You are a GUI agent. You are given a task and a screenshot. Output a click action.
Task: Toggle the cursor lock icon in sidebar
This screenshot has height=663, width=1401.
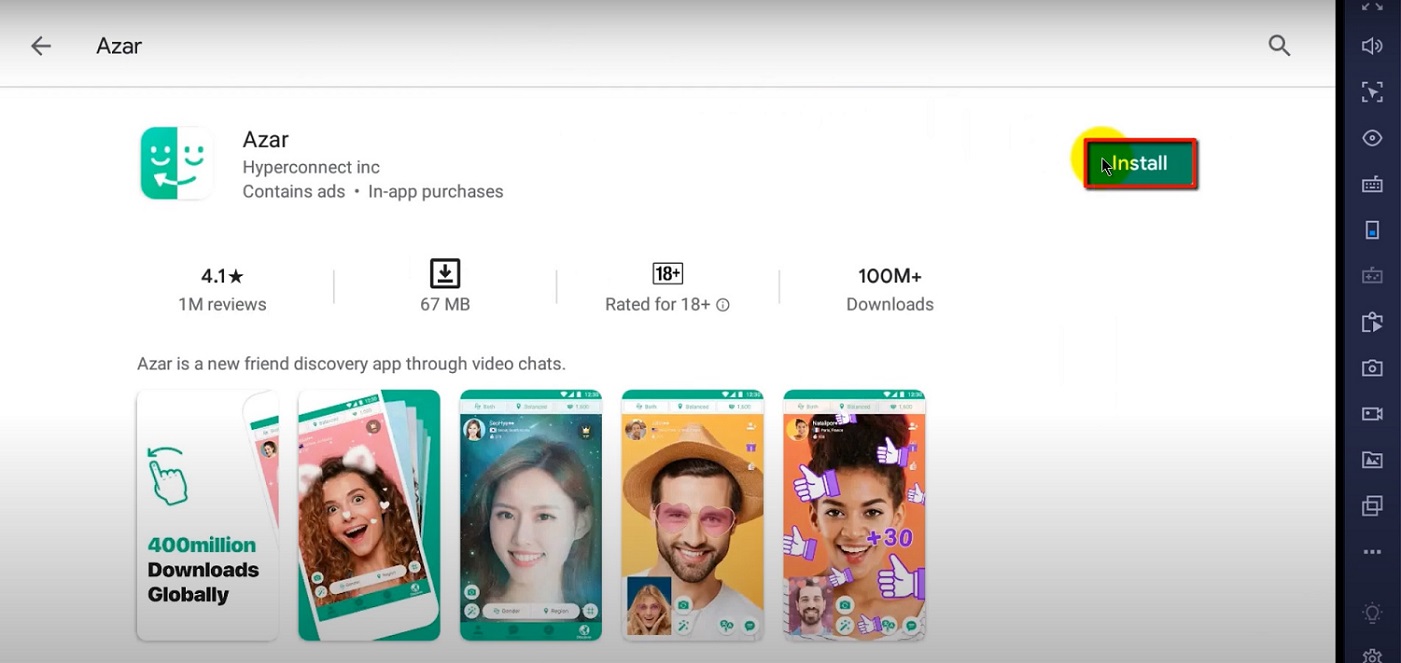(1372, 92)
